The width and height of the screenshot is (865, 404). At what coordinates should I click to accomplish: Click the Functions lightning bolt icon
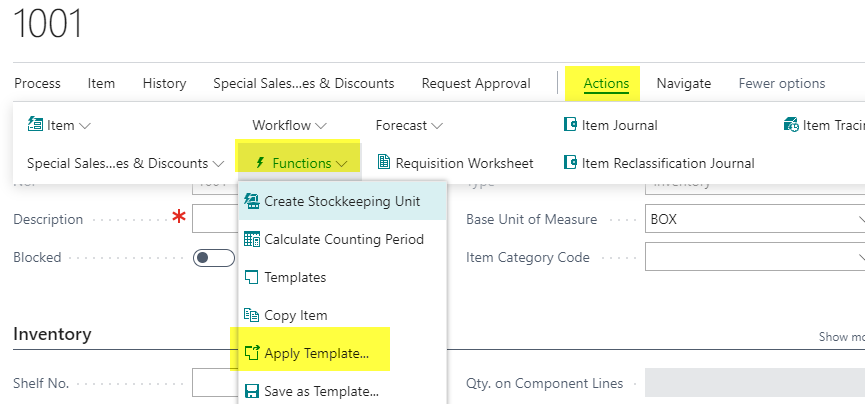(260, 163)
